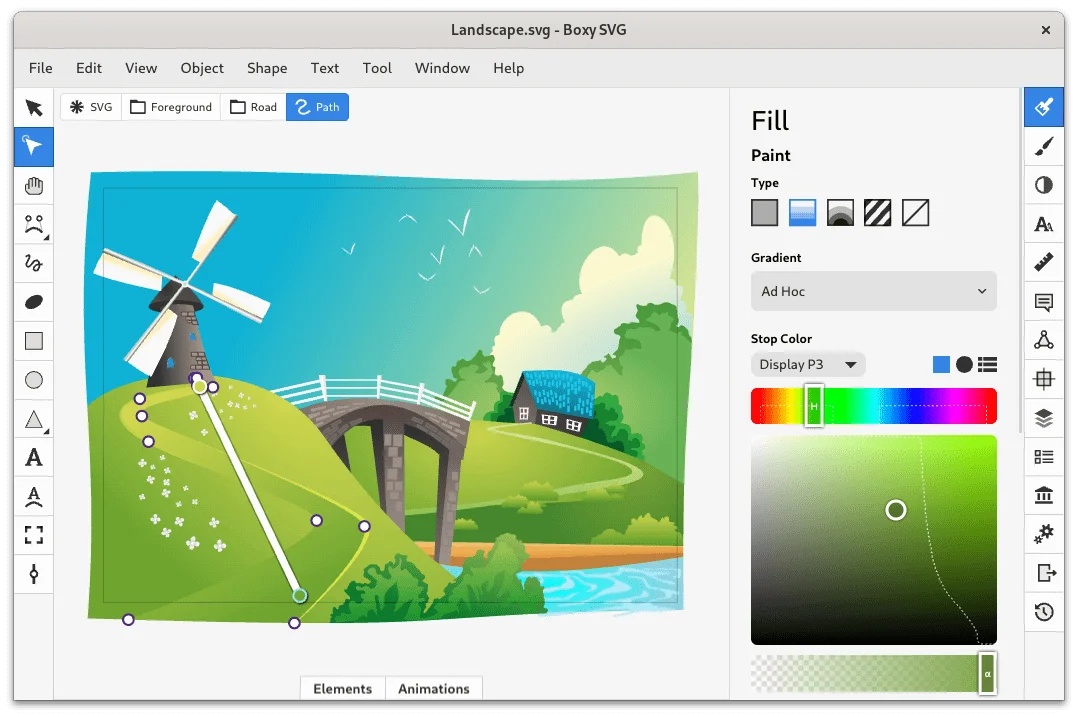Image resolution: width=1078 pixels, height=717 pixels.
Task: Open the Animations tab
Action: (x=434, y=689)
